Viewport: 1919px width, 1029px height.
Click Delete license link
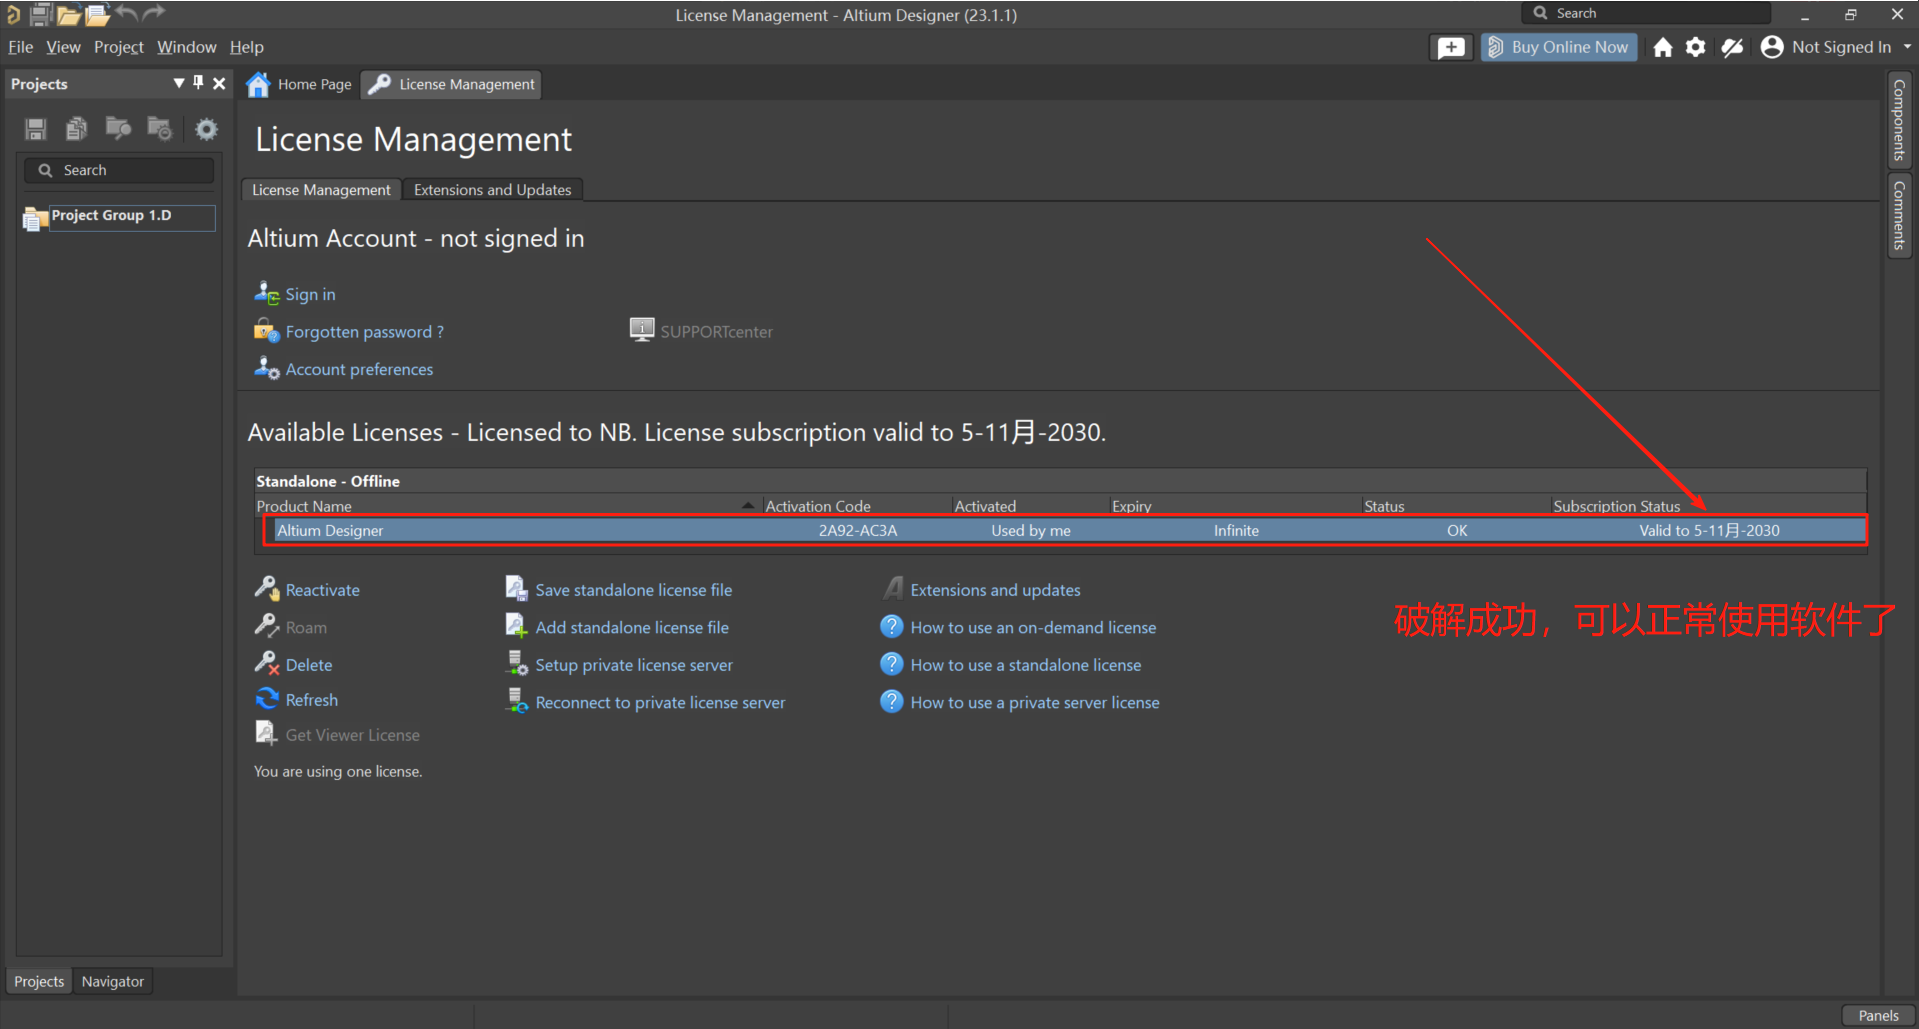(308, 665)
